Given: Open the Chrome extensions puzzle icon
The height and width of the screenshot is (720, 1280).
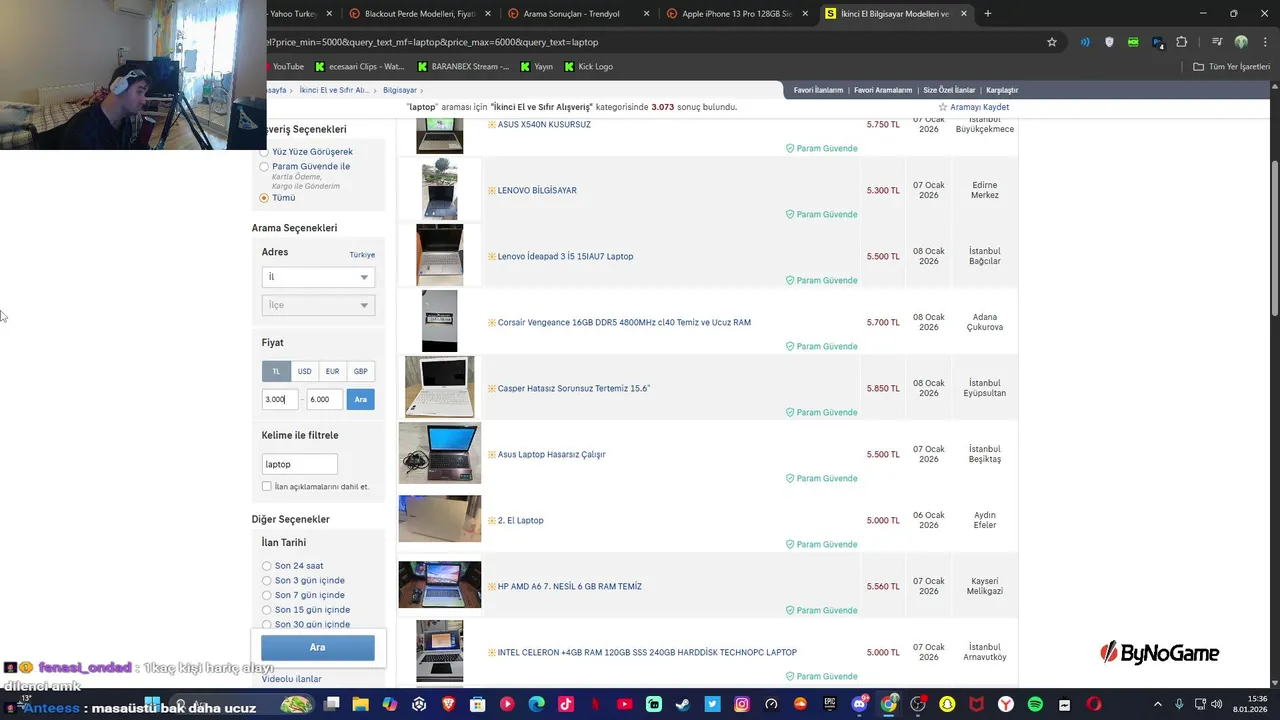Looking at the screenshot, I should pyautogui.click(x=1181, y=42).
